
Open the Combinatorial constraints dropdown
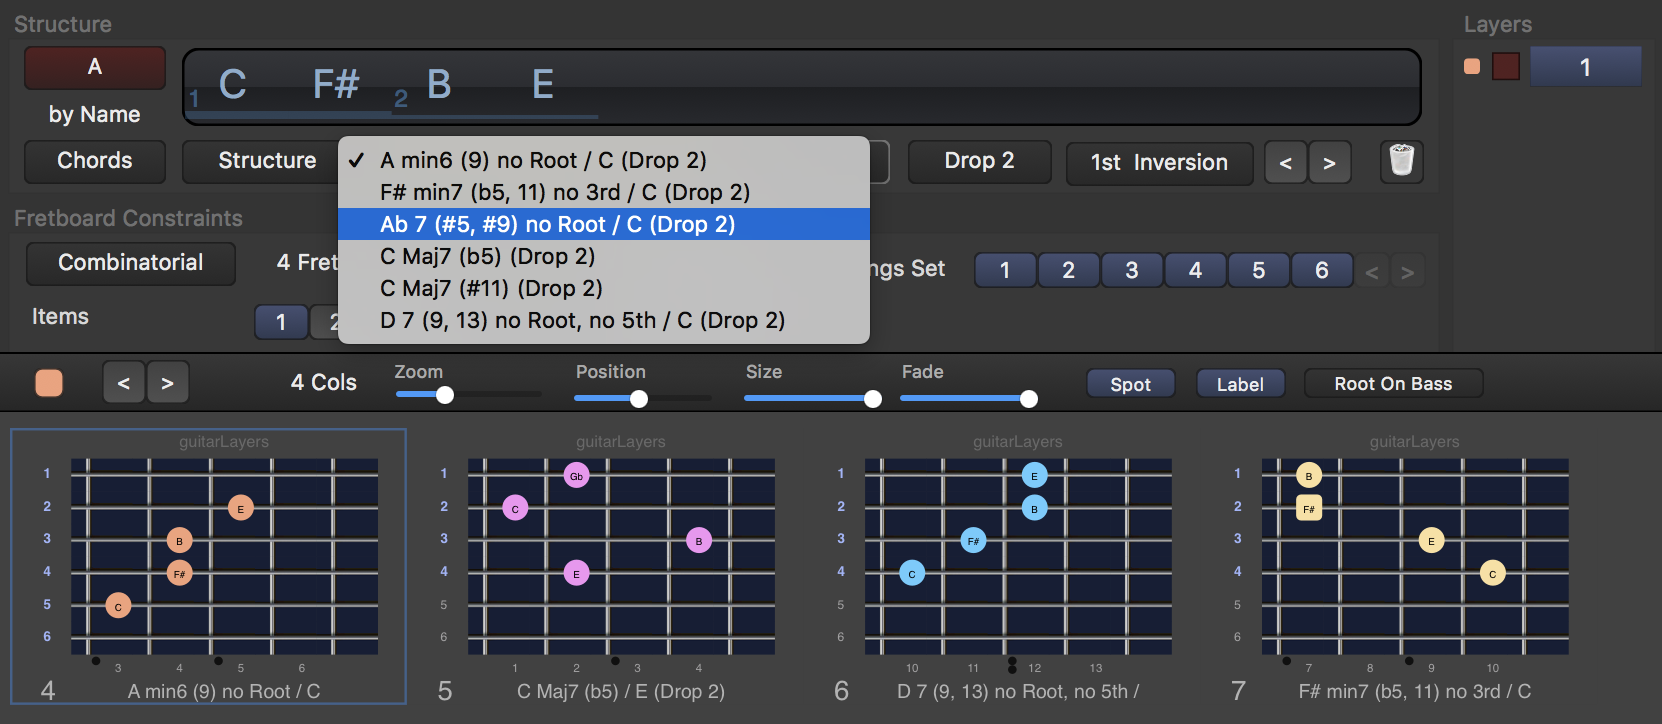(131, 263)
